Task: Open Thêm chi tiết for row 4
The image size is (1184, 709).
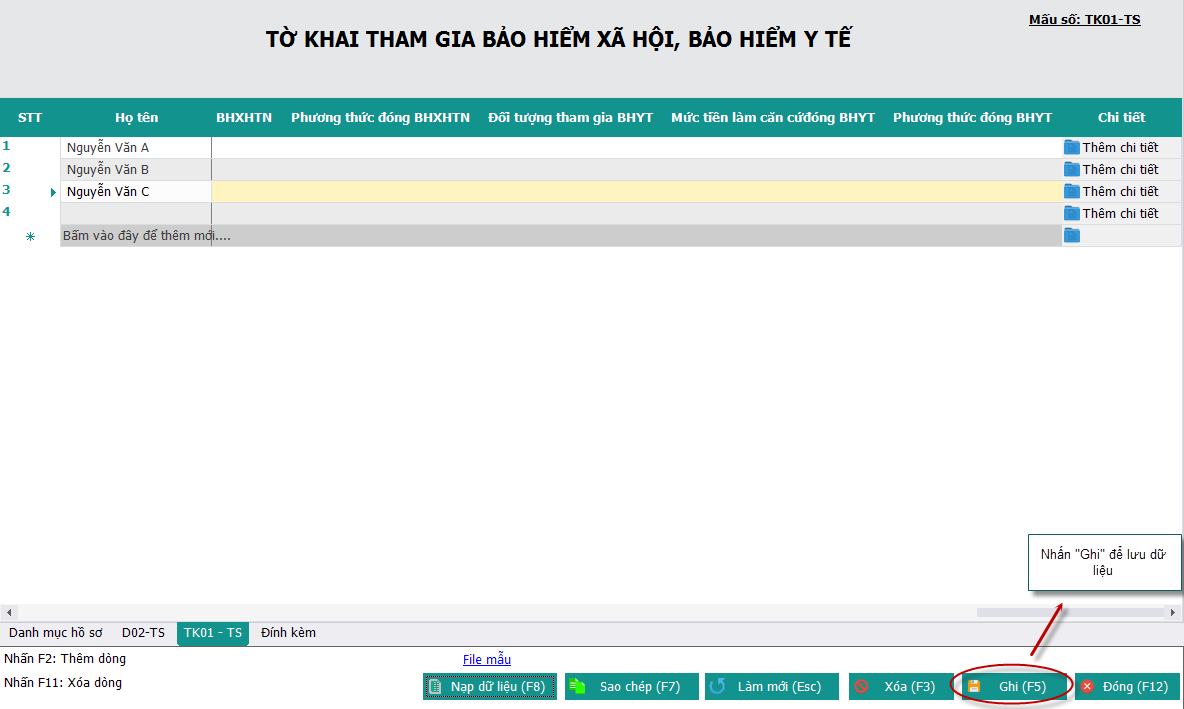Action: 1120,213
